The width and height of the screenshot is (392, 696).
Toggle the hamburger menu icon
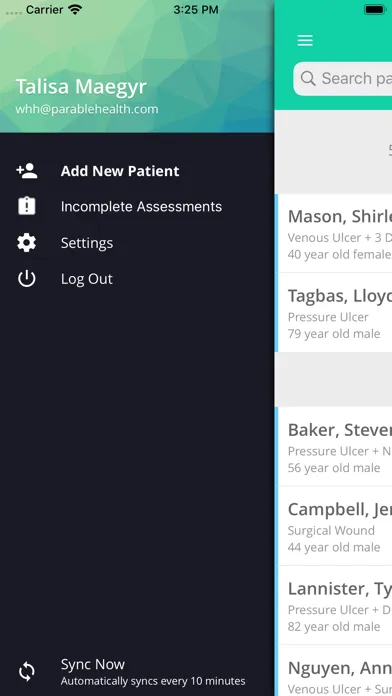(305, 40)
